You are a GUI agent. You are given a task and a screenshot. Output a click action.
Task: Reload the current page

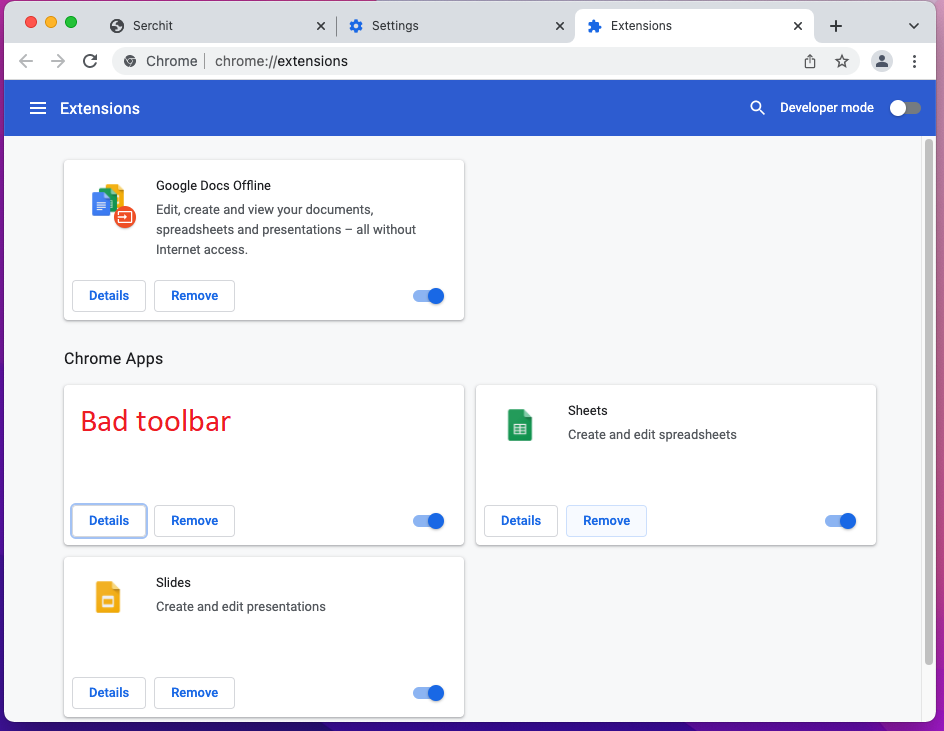90,61
